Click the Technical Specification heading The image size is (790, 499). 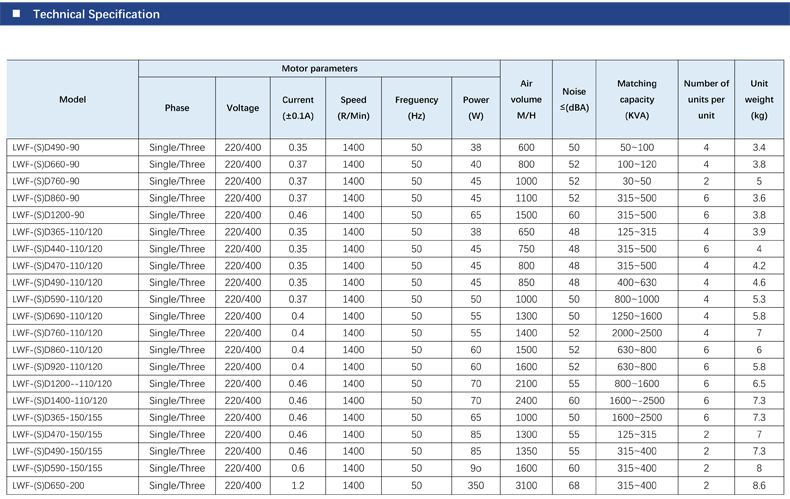click(96, 14)
